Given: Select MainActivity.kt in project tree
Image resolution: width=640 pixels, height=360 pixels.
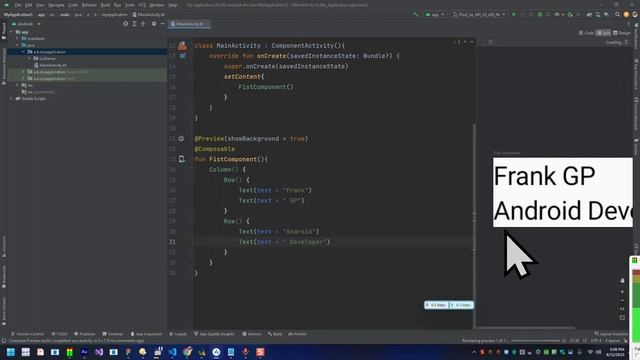Looking at the screenshot, I should pos(50,65).
